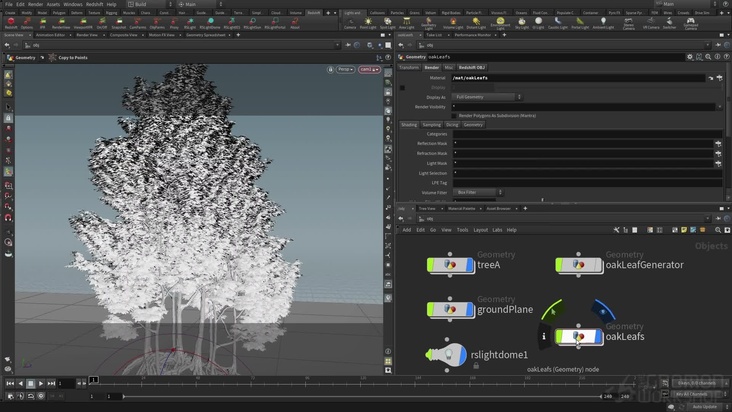Click the visibility eye ring above oakLeafs
Image resolution: width=732 pixels, height=412 pixels.
[x=603, y=311]
